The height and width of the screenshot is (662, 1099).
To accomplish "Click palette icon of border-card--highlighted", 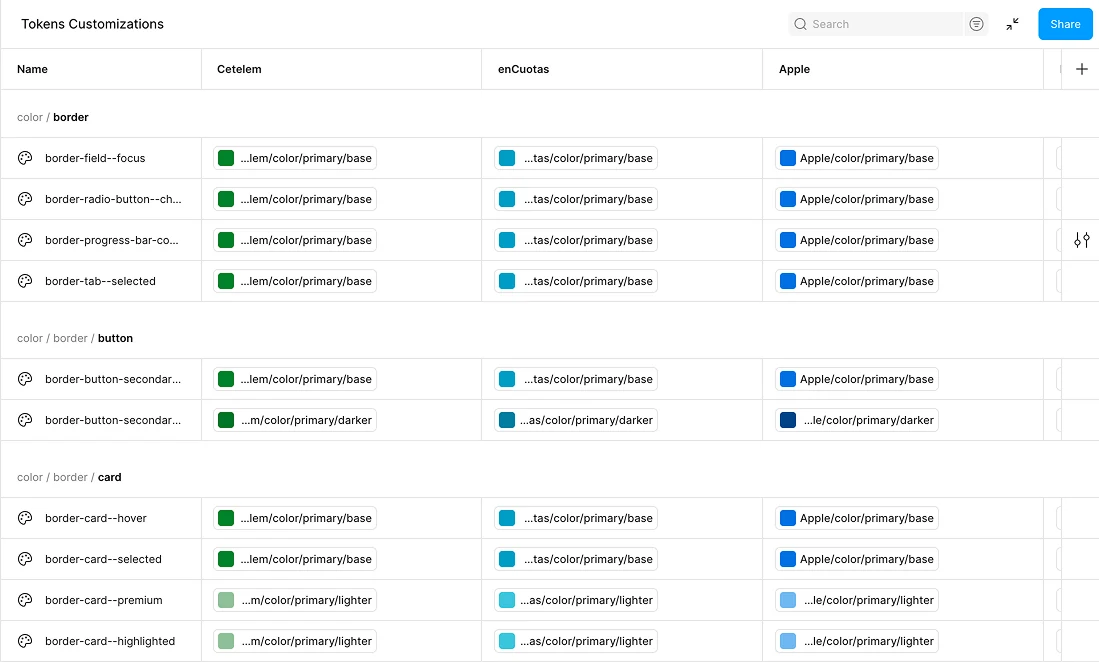I will [x=25, y=641].
